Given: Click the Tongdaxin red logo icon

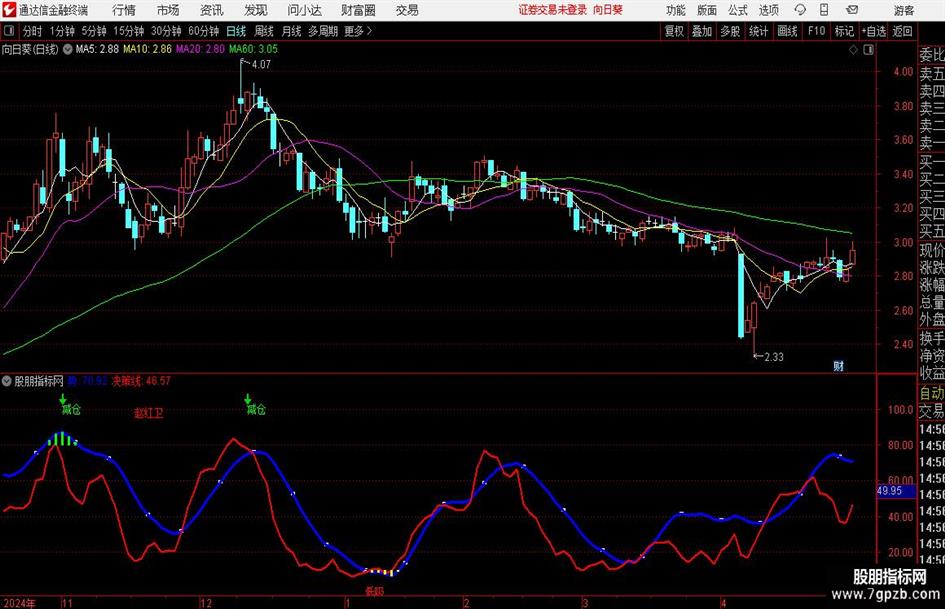Looking at the screenshot, I should pyautogui.click(x=9, y=10).
